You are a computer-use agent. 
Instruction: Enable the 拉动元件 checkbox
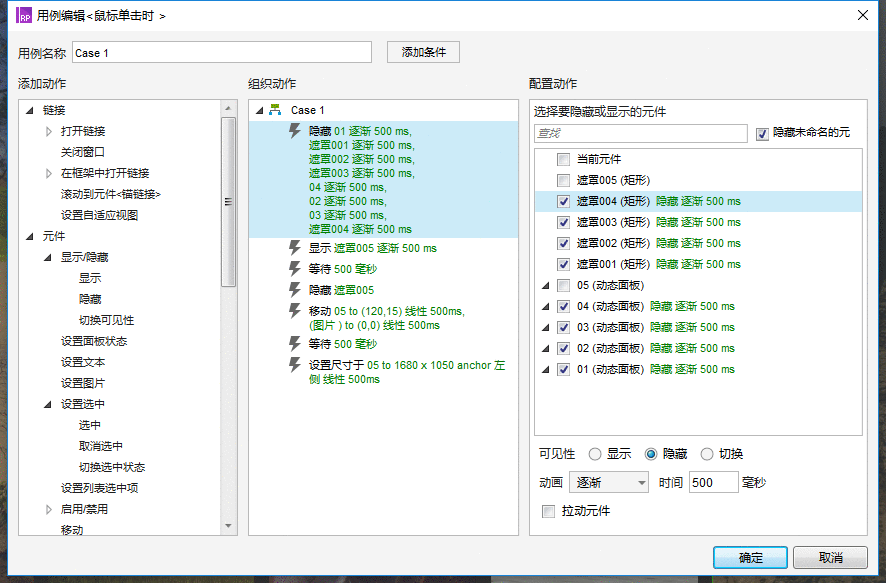(x=548, y=511)
